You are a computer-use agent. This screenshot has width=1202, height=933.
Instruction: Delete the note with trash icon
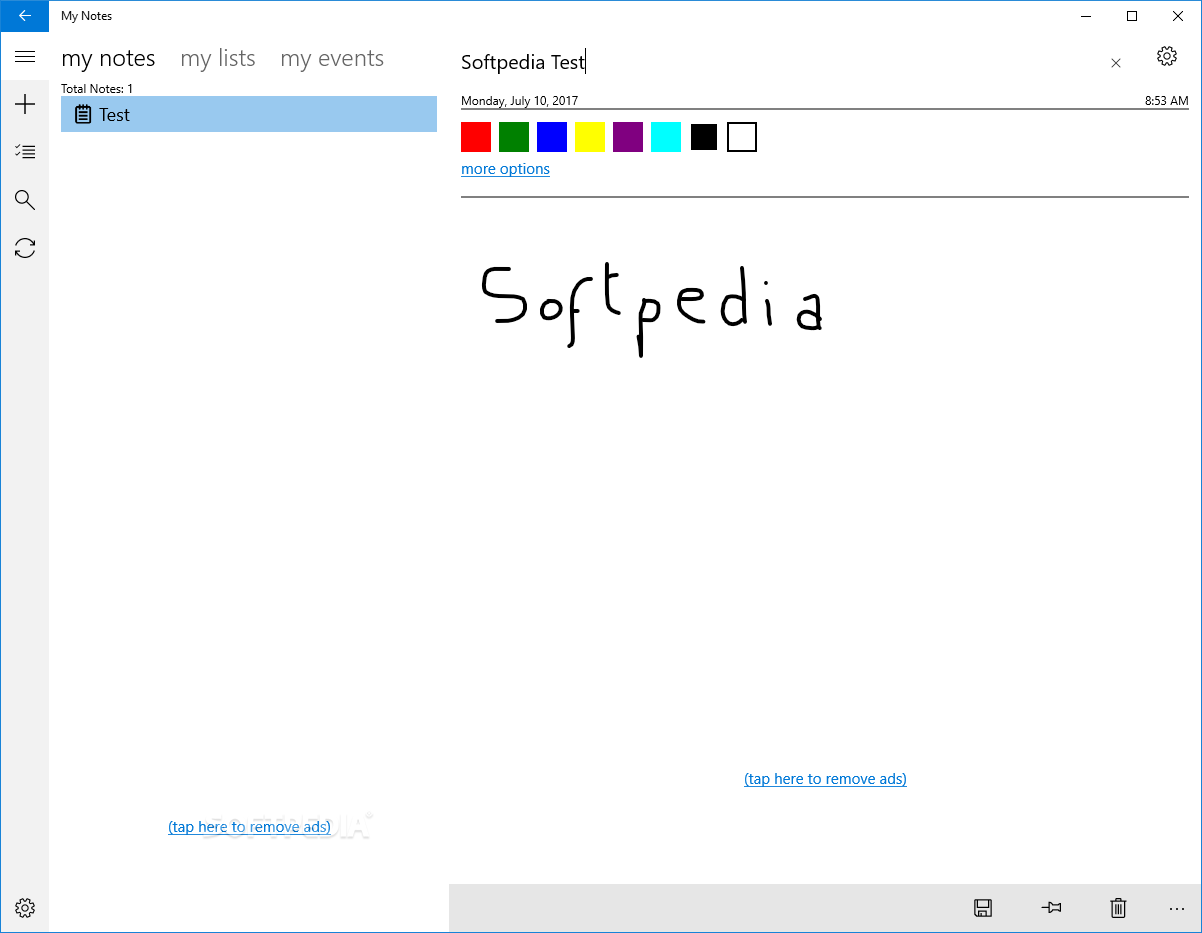click(x=1118, y=908)
